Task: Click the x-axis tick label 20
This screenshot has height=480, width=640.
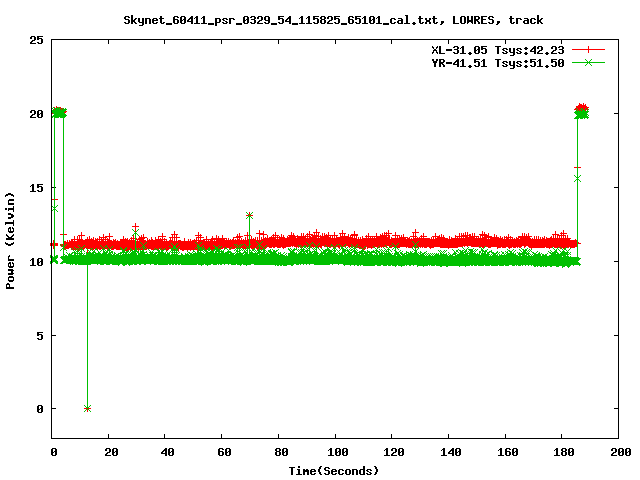Action: (111, 452)
